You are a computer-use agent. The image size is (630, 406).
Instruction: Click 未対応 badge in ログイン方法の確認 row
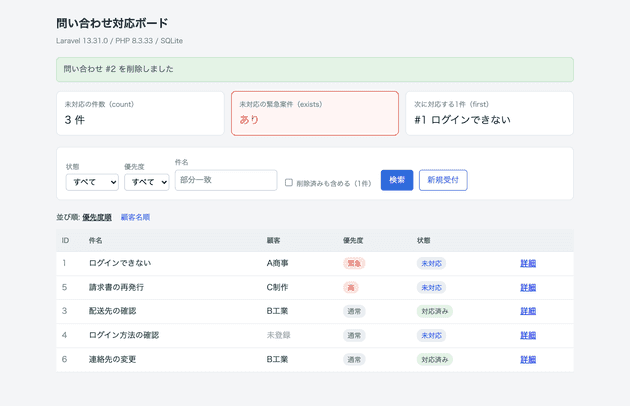pos(431,335)
